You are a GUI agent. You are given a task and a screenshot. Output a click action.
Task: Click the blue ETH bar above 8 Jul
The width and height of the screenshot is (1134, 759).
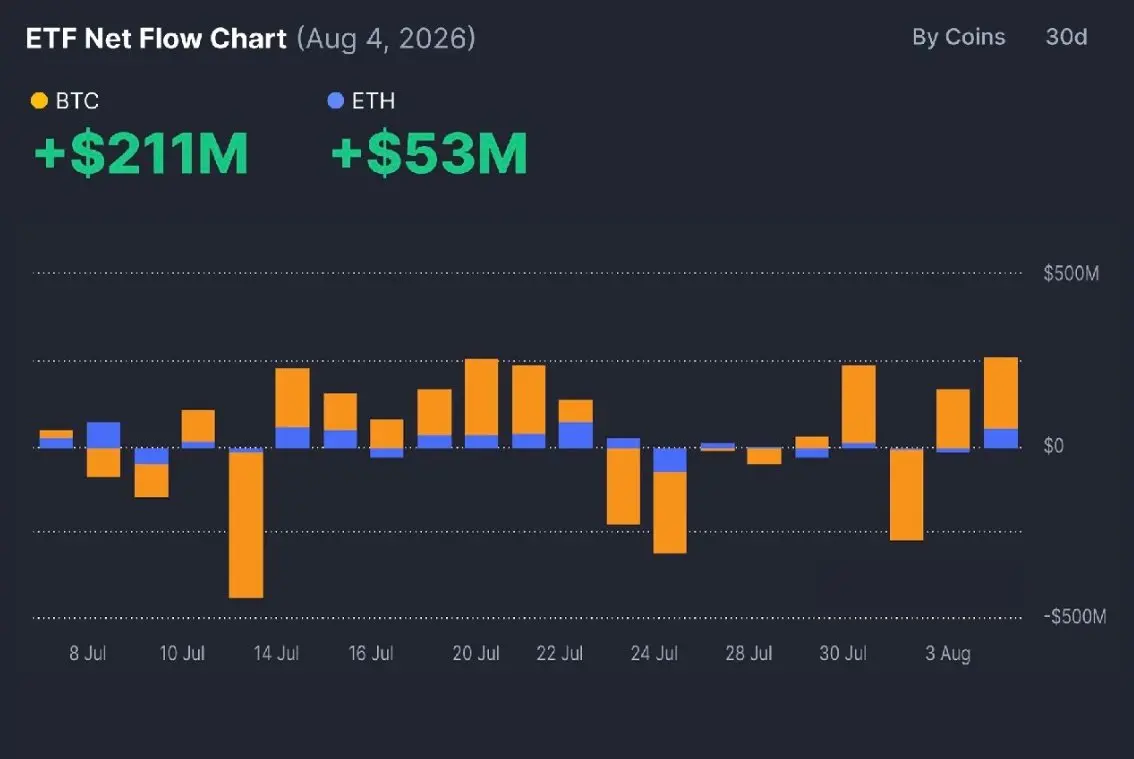[x=103, y=435]
